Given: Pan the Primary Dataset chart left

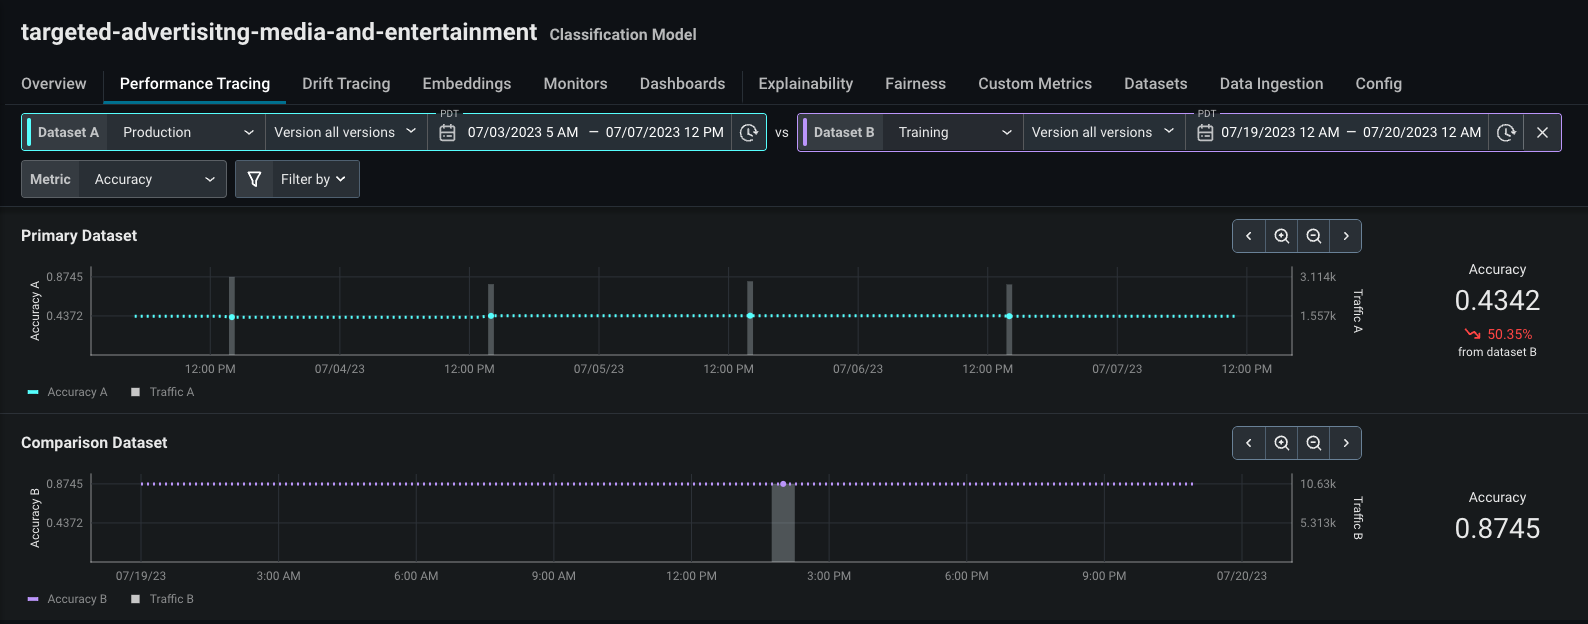Looking at the screenshot, I should [x=1248, y=236].
